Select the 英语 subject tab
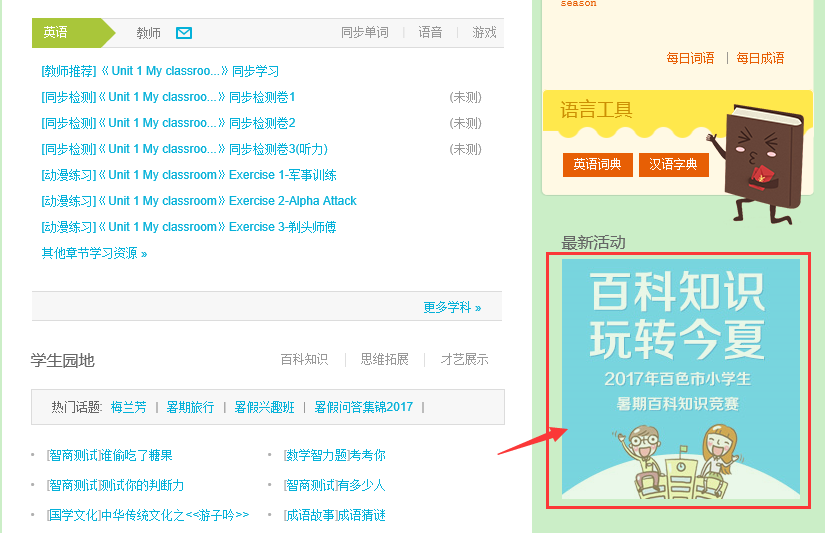825x533 pixels. [57, 33]
